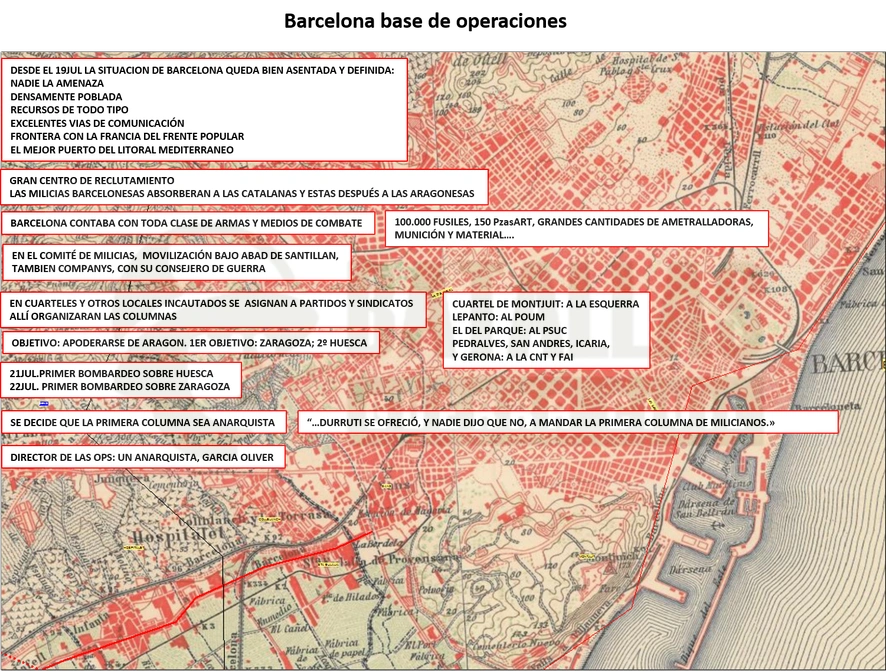Viewport: 886px width, 671px height.
Task: Select the thick red line near Hospitalet
Action: coord(186,596)
